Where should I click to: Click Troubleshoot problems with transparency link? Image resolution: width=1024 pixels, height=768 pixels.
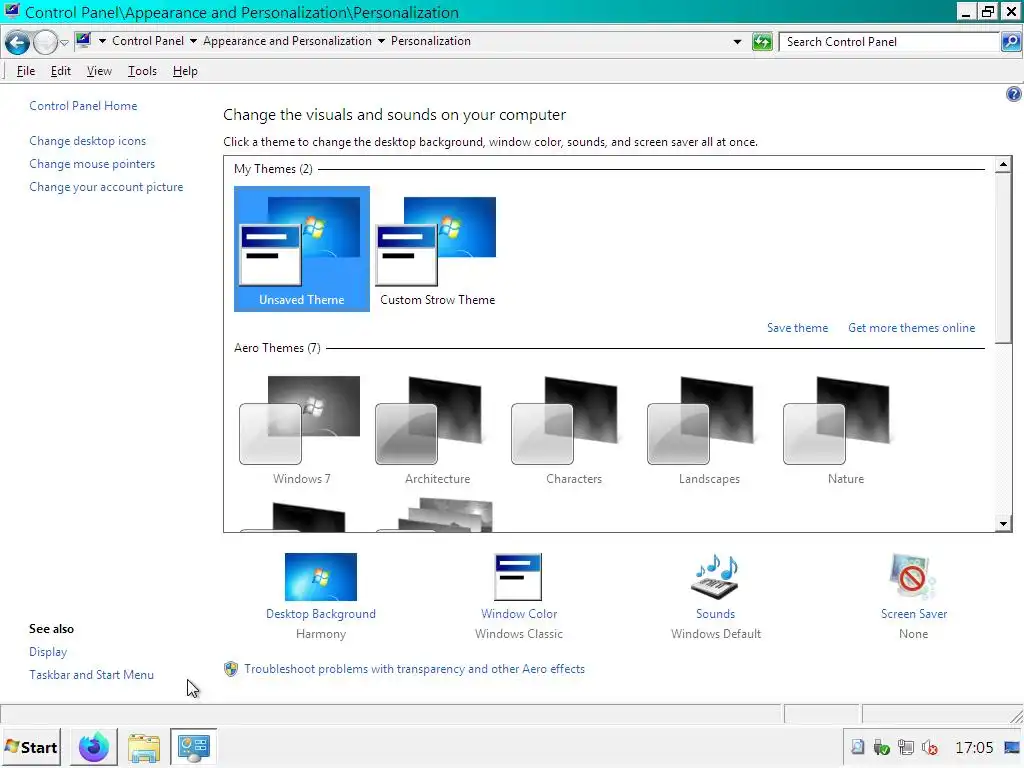click(x=415, y=669)
